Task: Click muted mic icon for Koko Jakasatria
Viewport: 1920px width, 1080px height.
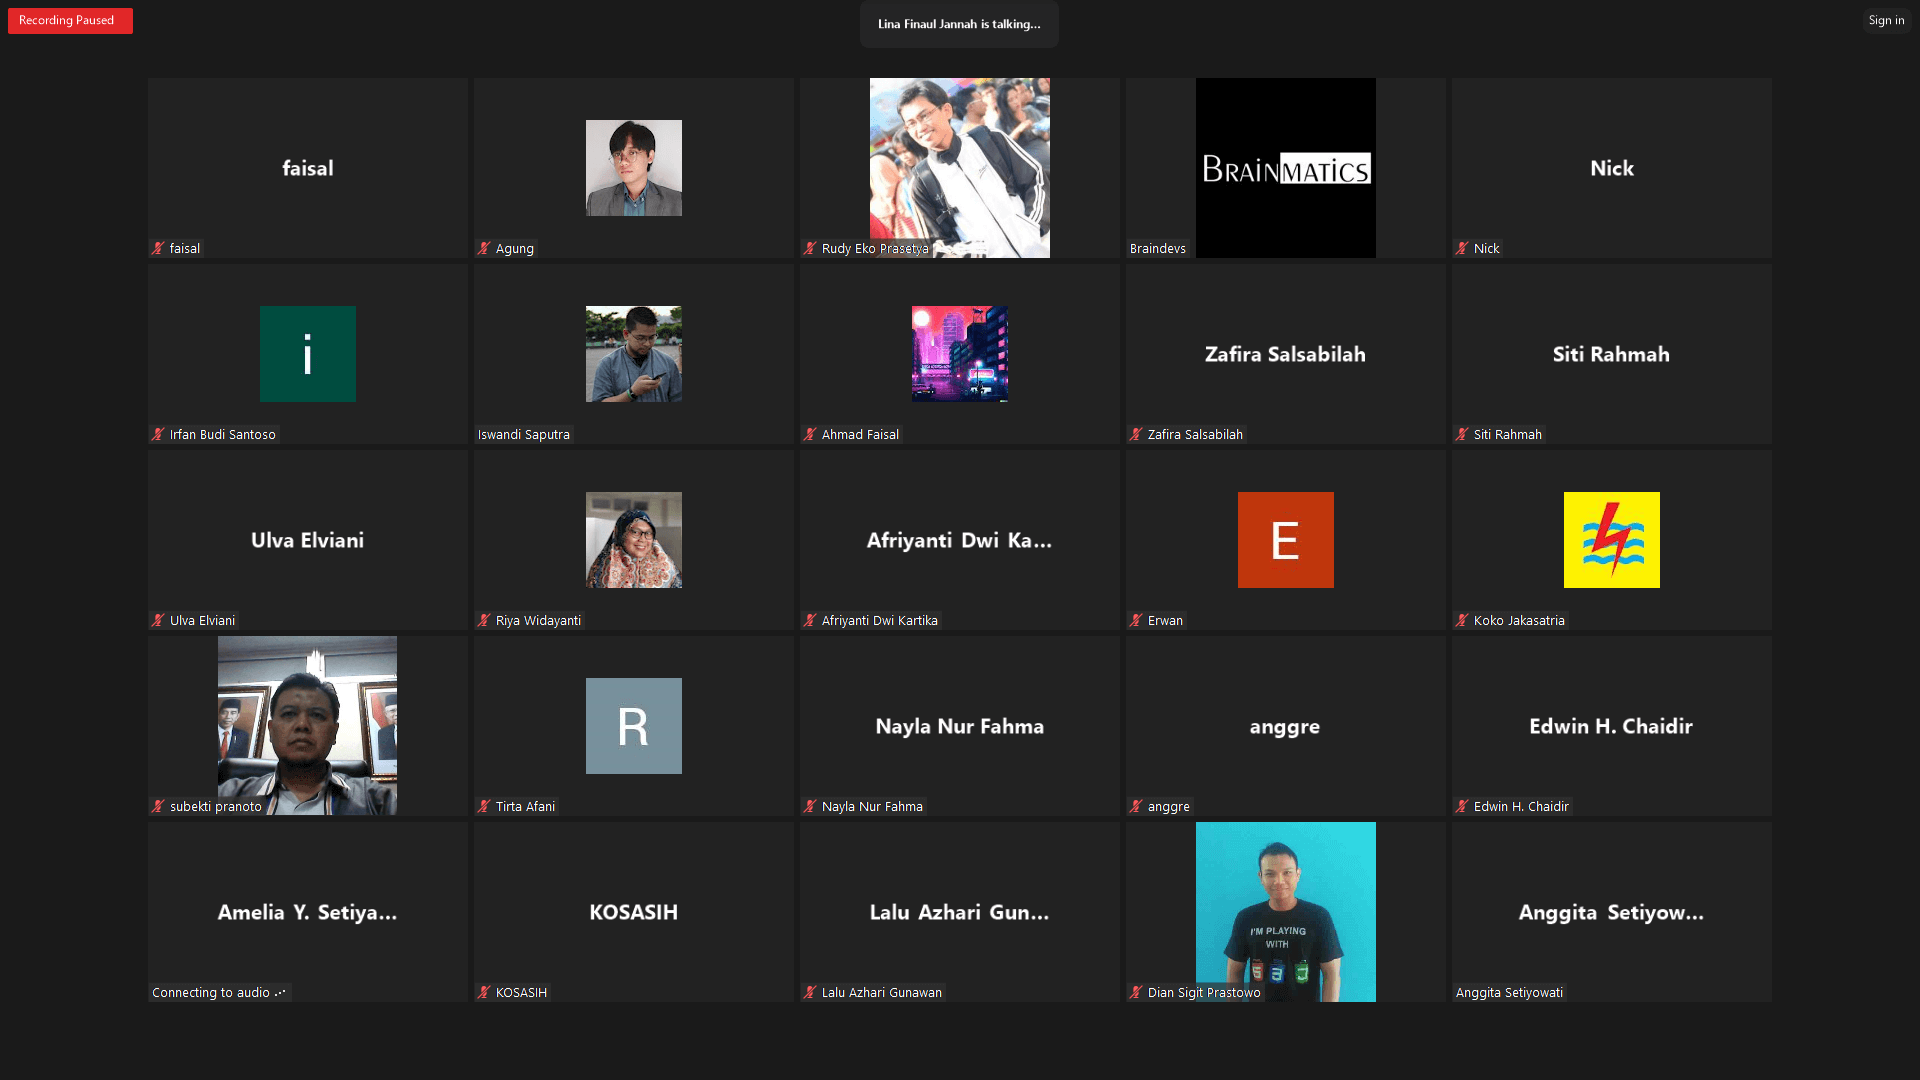Action: point(1462,620)
